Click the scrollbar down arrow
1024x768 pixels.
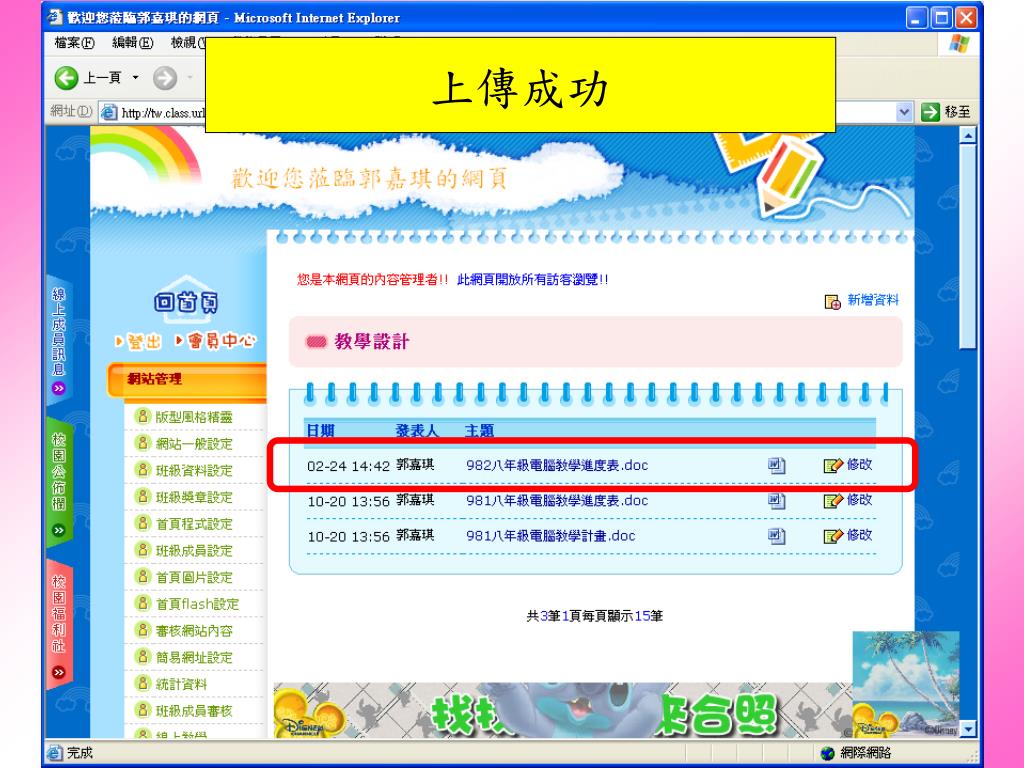[968, 729]
